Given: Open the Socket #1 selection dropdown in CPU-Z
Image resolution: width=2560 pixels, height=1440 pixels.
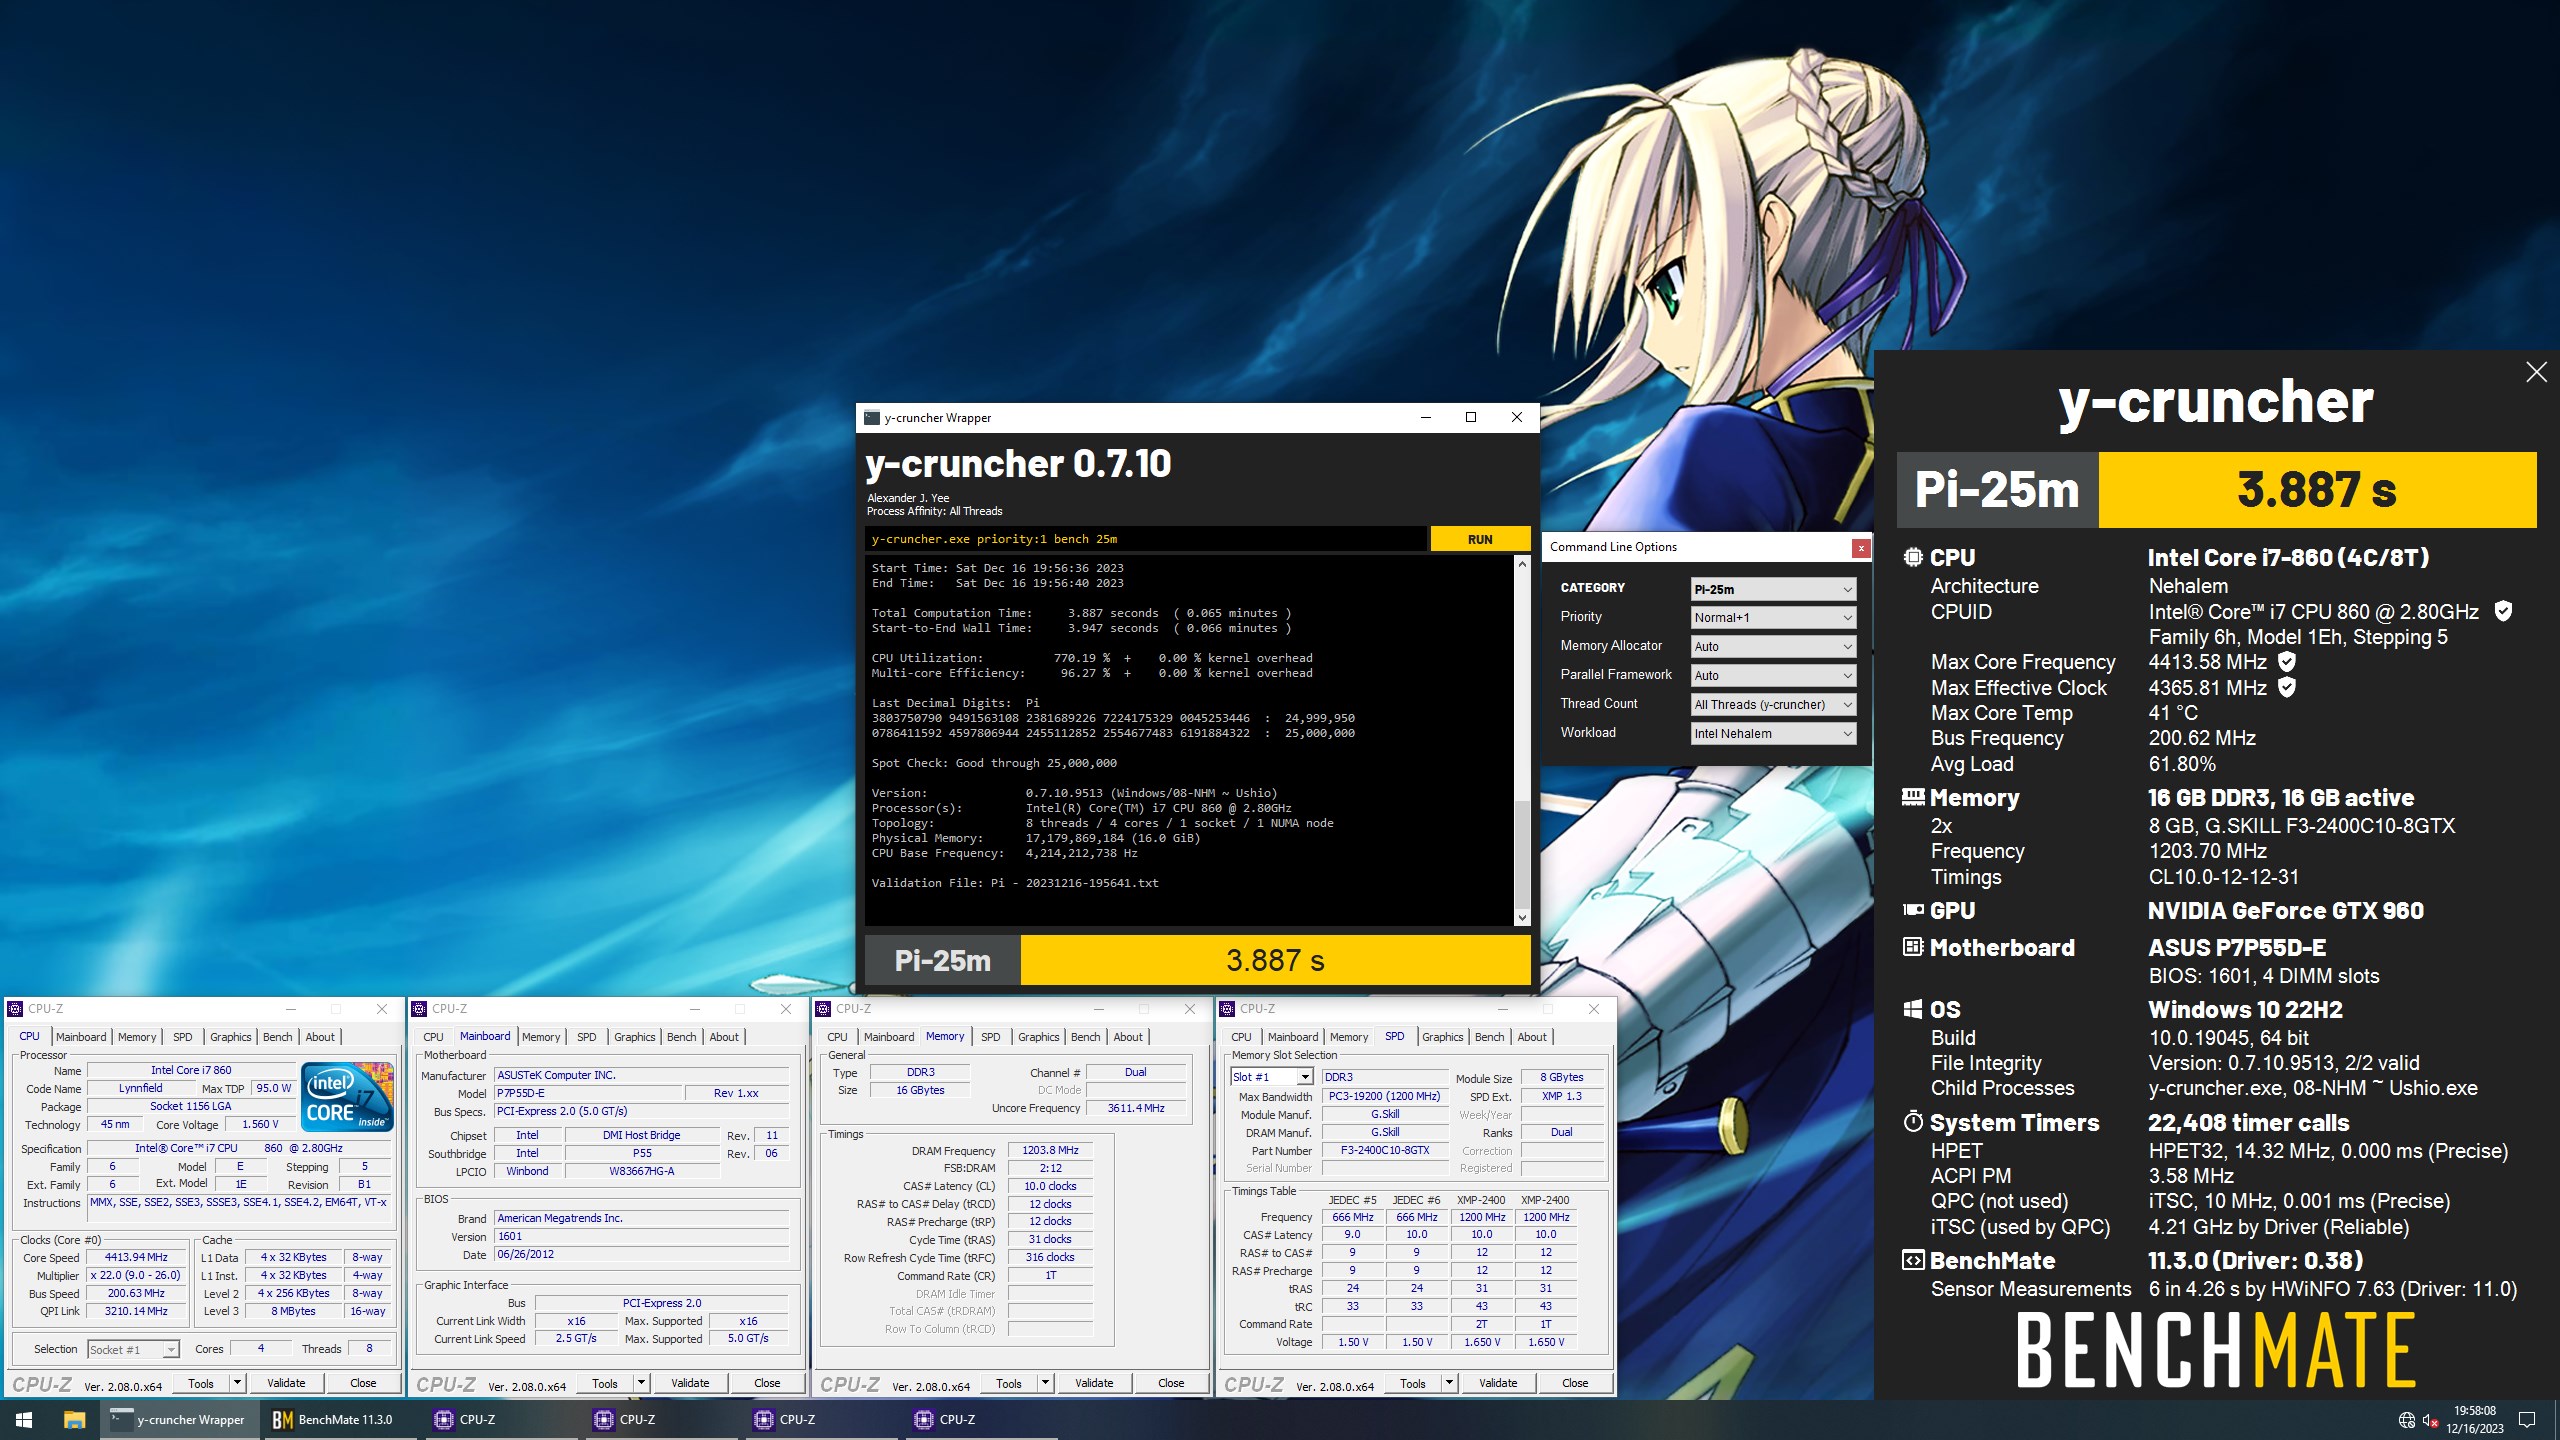Looking at the screenshot, I should click(x=133, y=1350).
